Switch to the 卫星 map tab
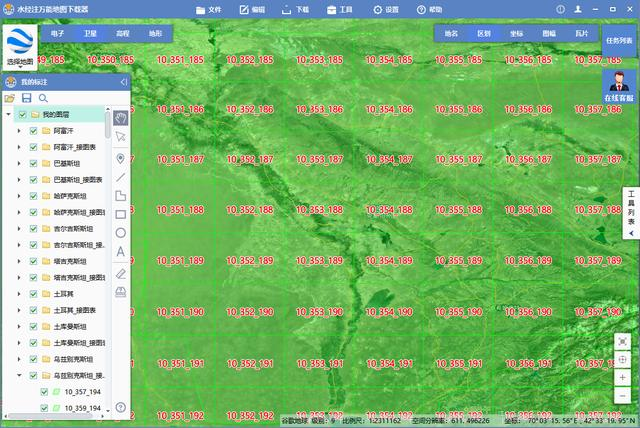 (90, 33)
